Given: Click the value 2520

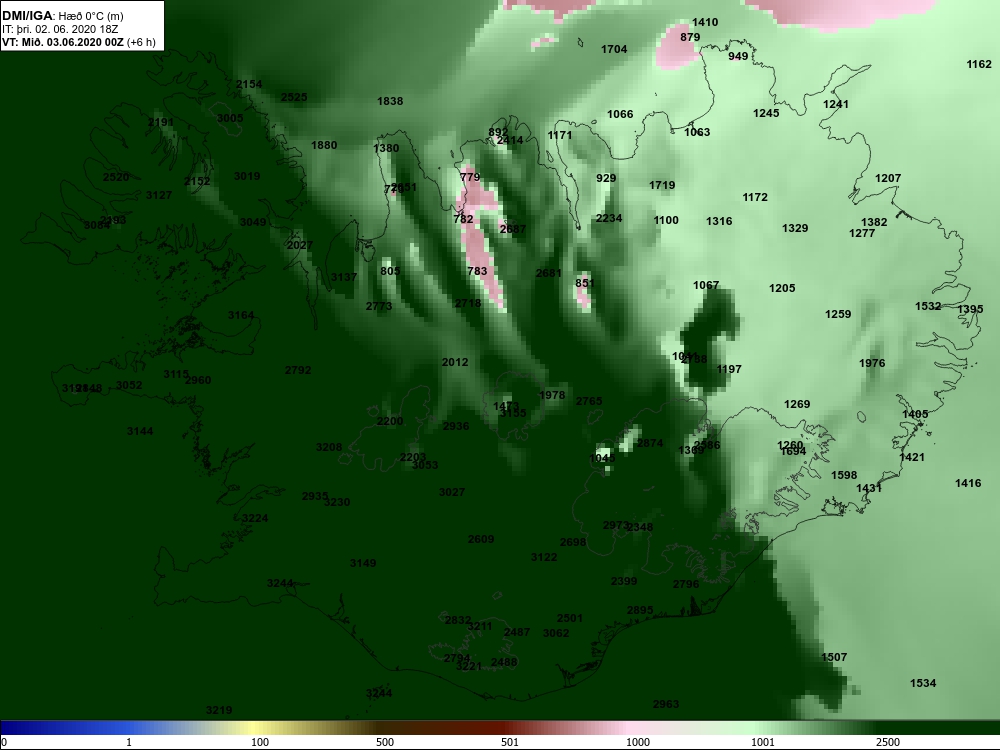Looking at the screenshot, I should [116, 177].
